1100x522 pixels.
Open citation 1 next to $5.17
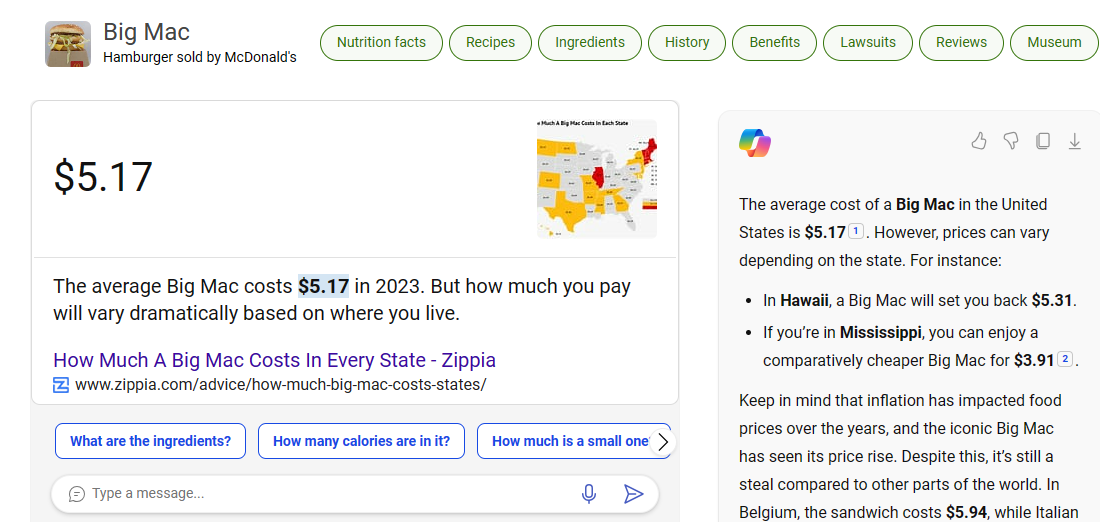pyautogui.click(x=856, y=232)
